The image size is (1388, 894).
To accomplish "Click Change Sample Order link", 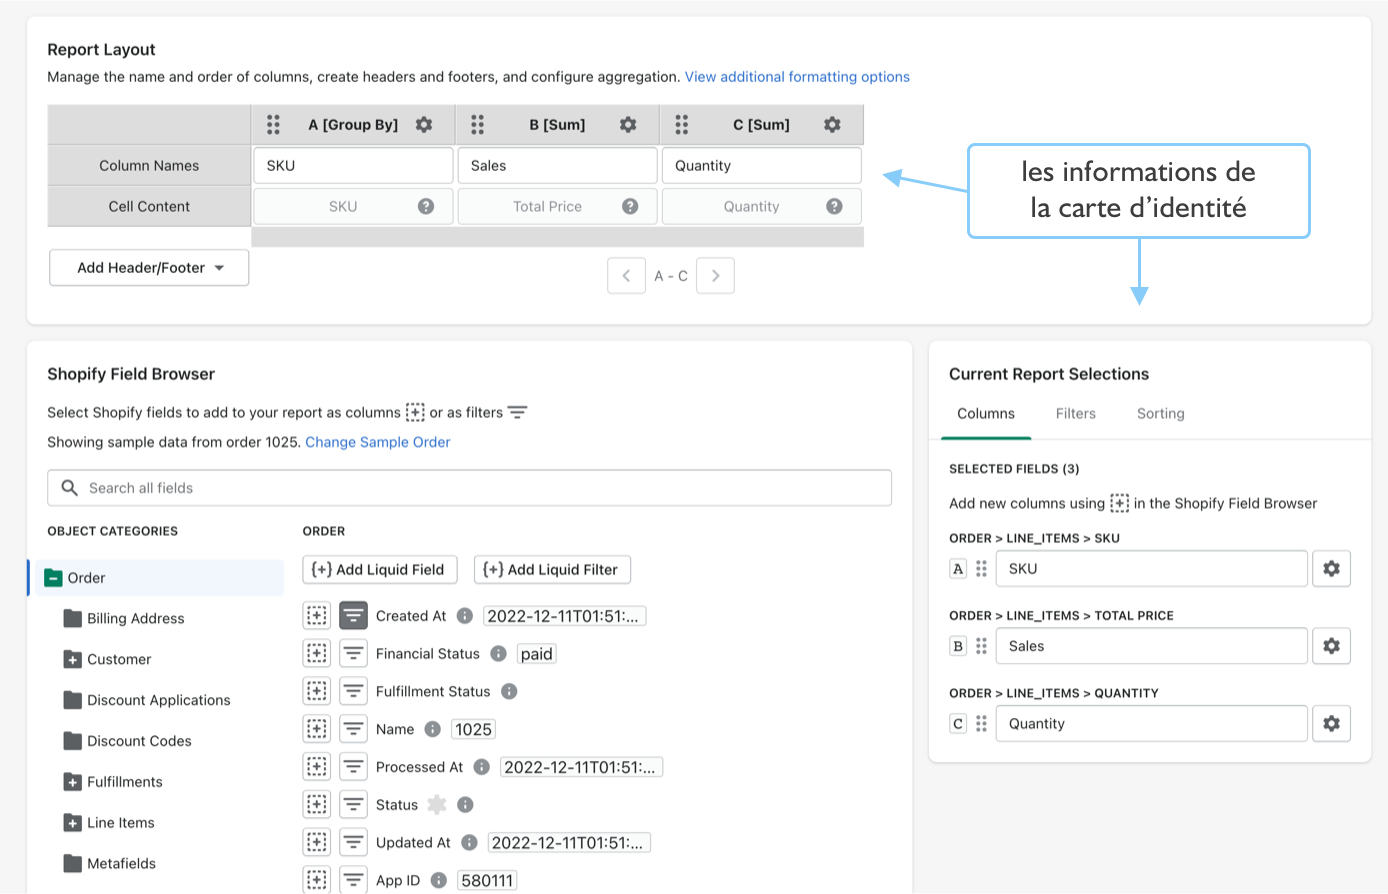I will point(378,442).
